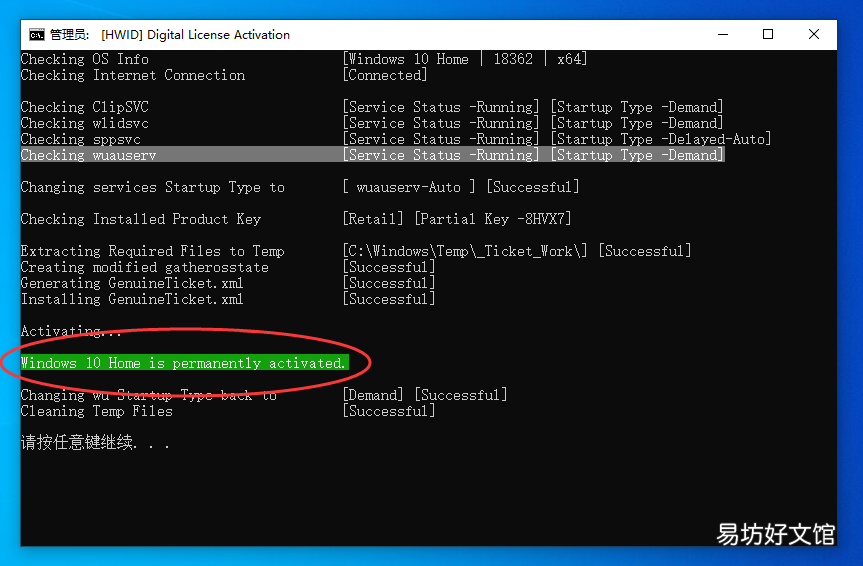Click the '[Retail]' channel value
The width and height of the screenshot is (863, 566).
click(373, 219)
